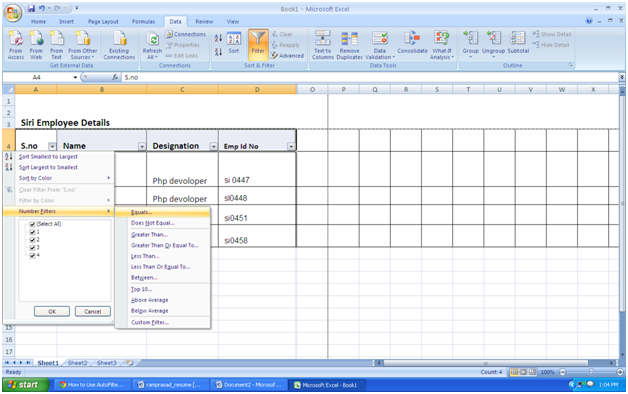The width and height of the screenshot is (628, 394).
Task: Open the Emp Id No filter dropdown
Action: coord(291,147)
